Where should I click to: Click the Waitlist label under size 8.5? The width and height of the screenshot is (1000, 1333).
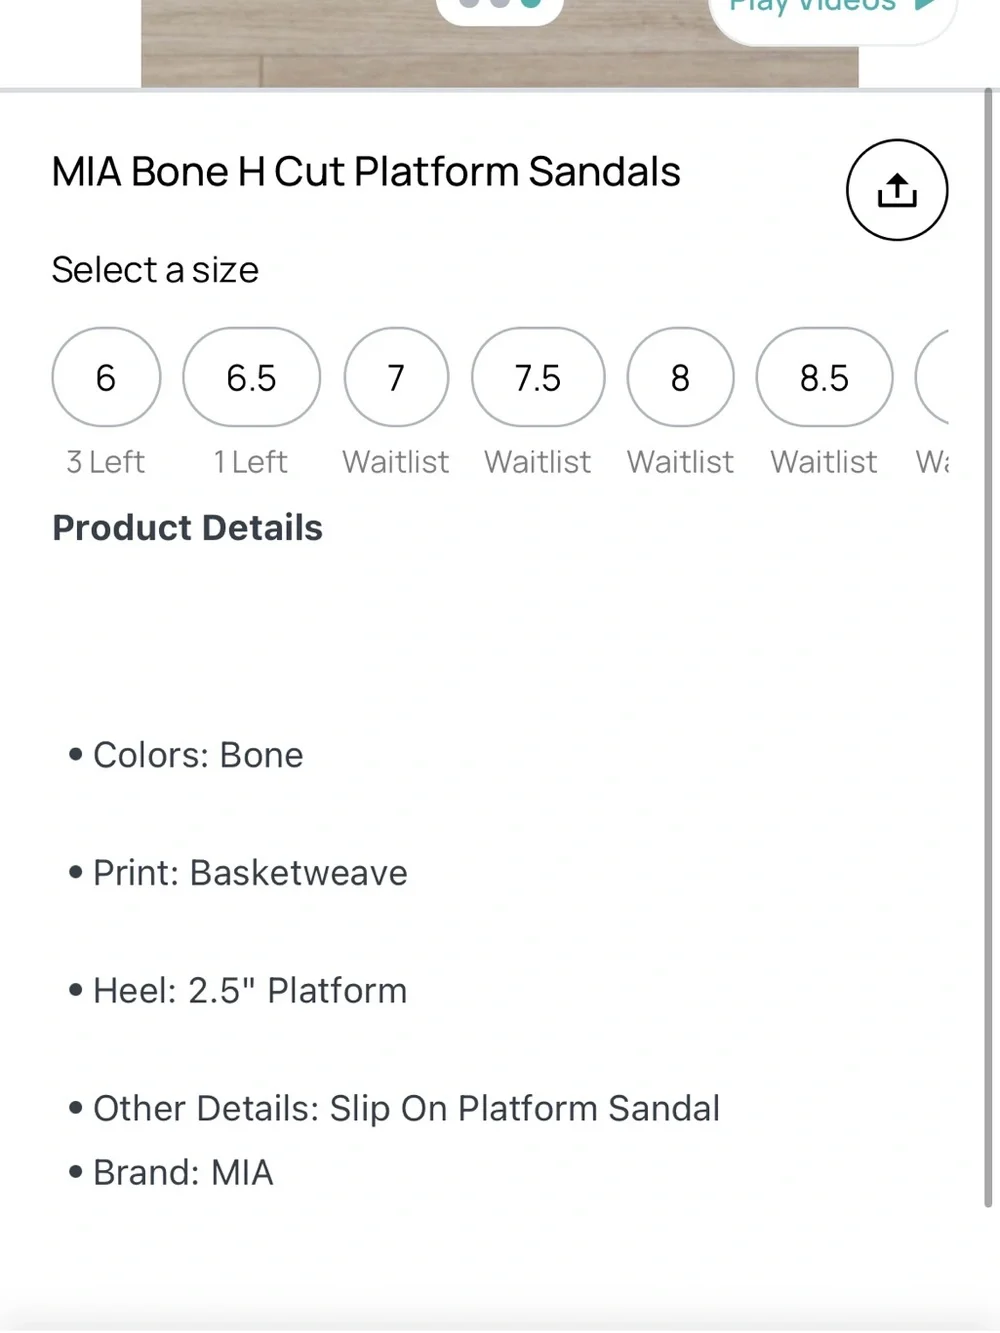(x=824, y=462)
